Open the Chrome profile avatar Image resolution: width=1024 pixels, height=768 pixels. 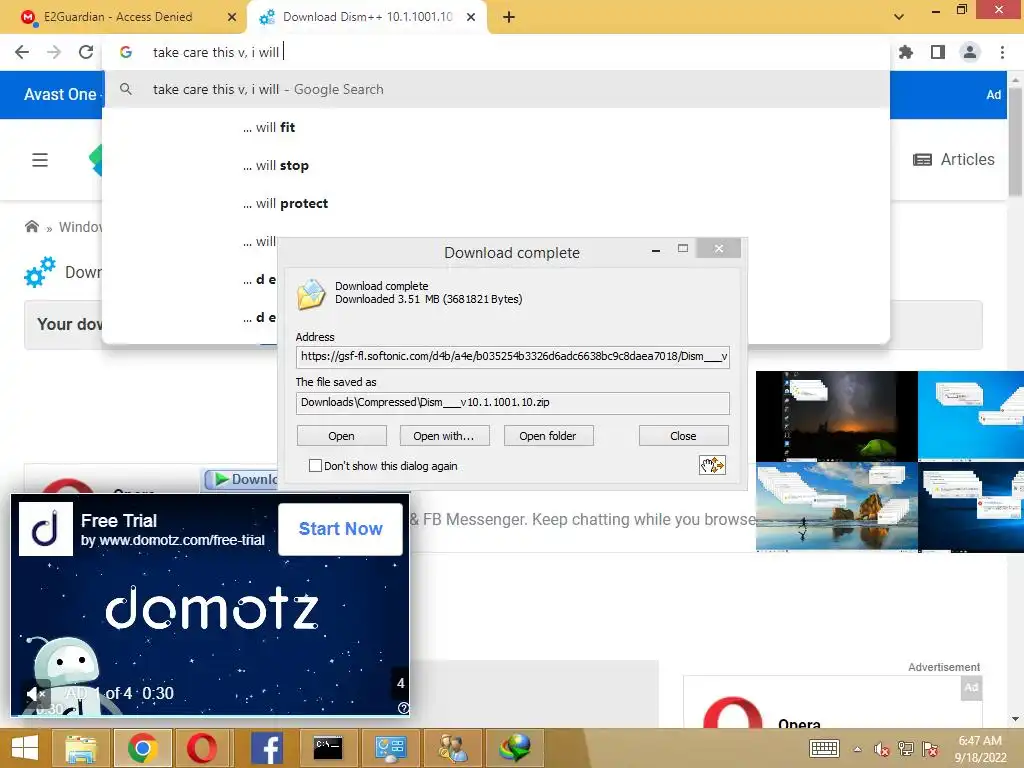(x=970, y=52)
